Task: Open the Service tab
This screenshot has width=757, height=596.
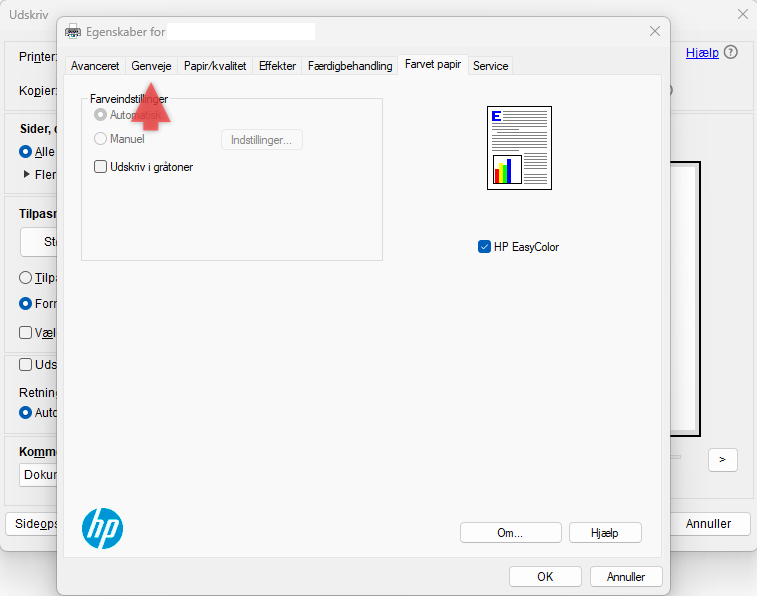Action: click(491, 66)
